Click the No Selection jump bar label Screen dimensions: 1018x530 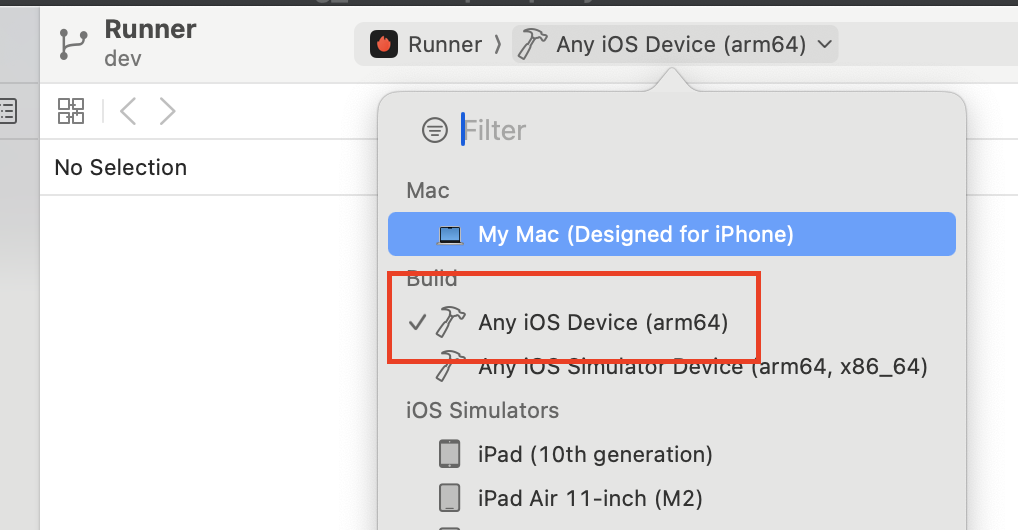point(121,168)
